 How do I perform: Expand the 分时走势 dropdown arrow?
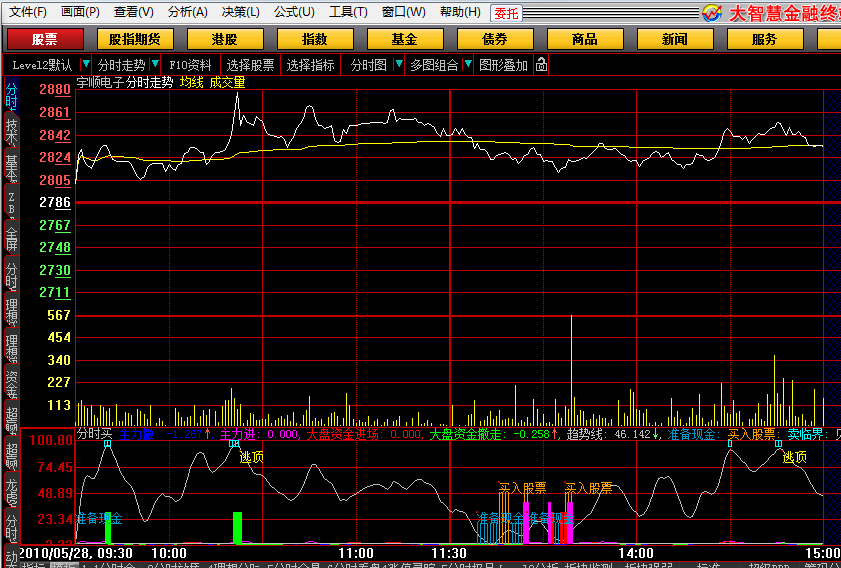(155, 64)
